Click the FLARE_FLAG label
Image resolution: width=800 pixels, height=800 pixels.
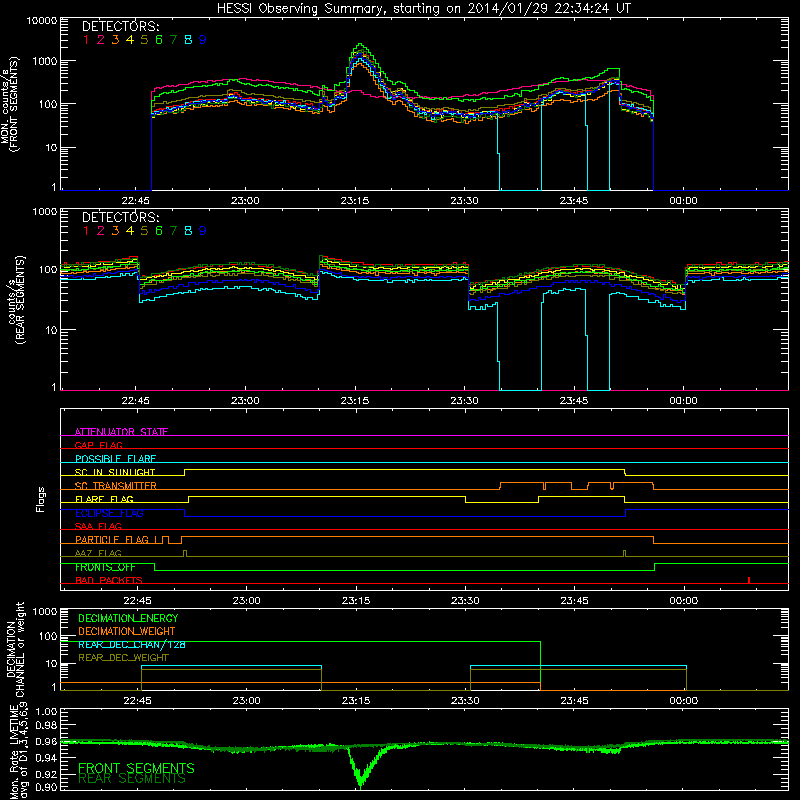pos(104,499)
